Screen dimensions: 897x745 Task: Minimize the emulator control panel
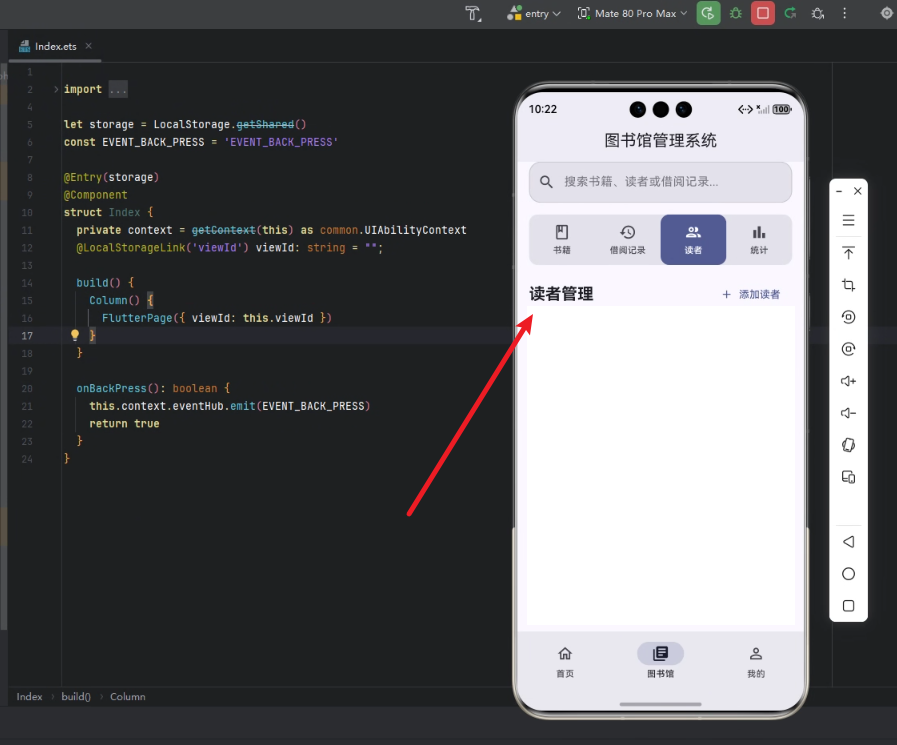[x=839, y=191]
